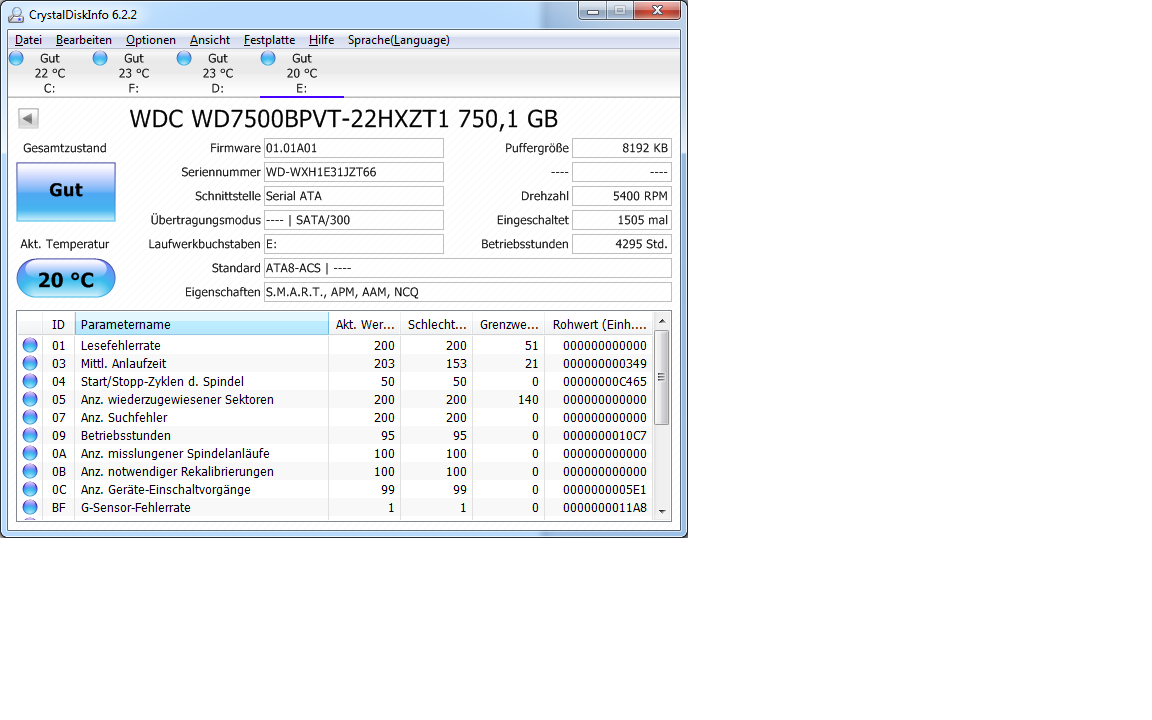Click status icon for Anz. Suchfehler row
This screenshot has height=720, width=1152.
(30, 417)
